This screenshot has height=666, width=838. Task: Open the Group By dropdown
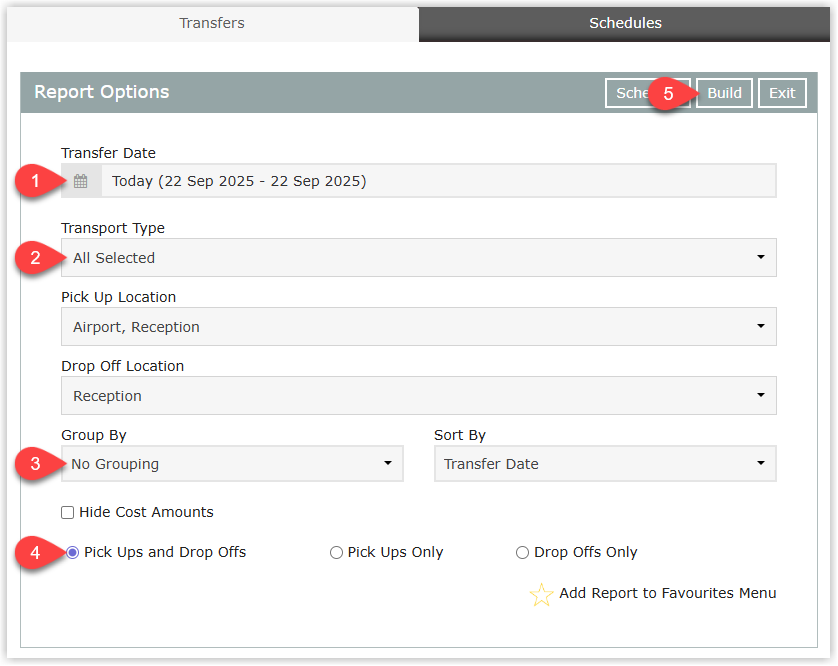(x=232, y=463)
